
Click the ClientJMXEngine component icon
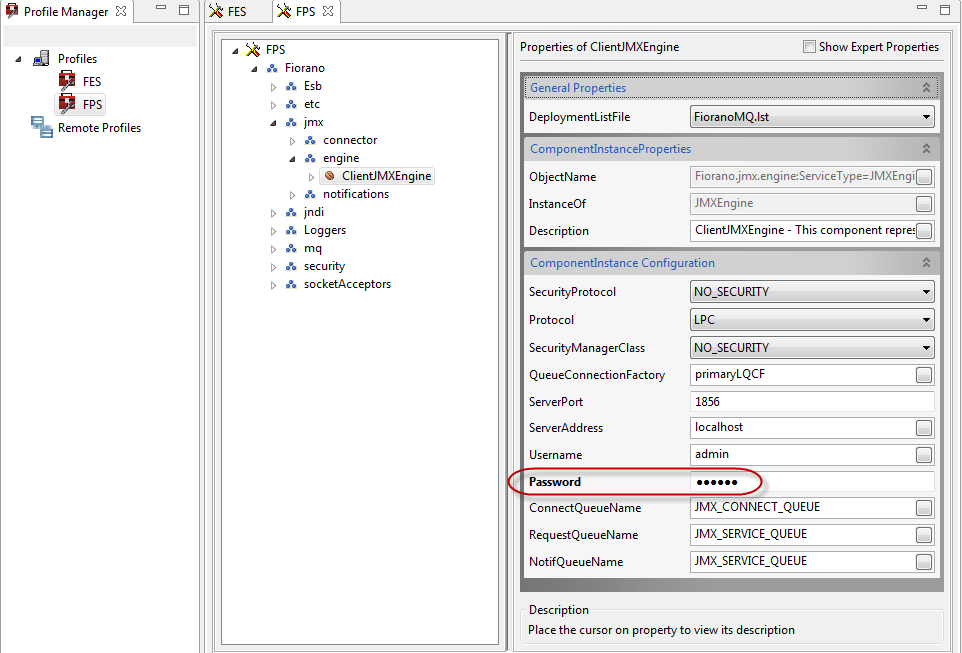(x=330, y=176)
